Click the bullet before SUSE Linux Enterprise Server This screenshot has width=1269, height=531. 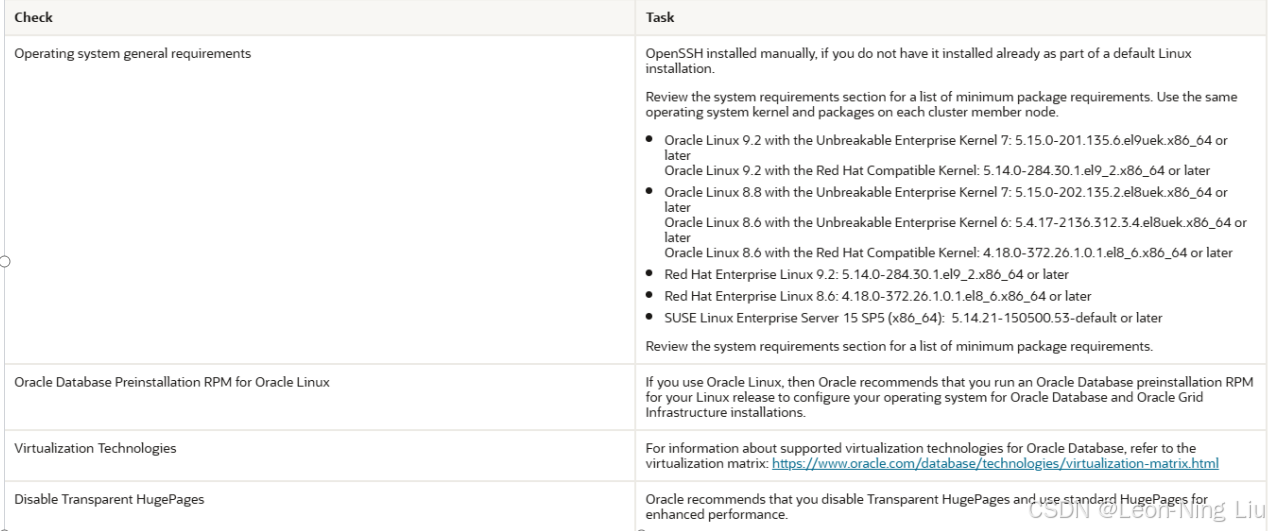pos(651,318)
